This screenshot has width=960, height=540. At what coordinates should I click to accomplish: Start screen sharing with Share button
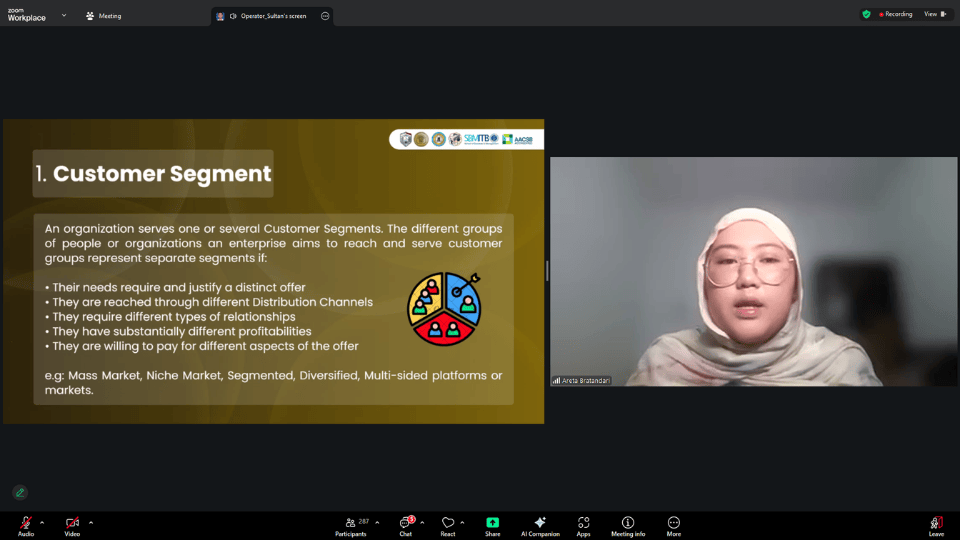[492, 523]
